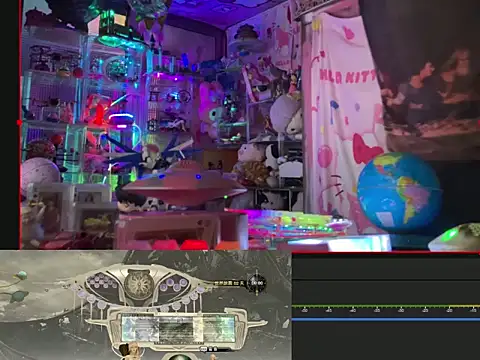Click the glowing info panel in the game HUD
Screen dimensions: 480x360
pos(178,329)
